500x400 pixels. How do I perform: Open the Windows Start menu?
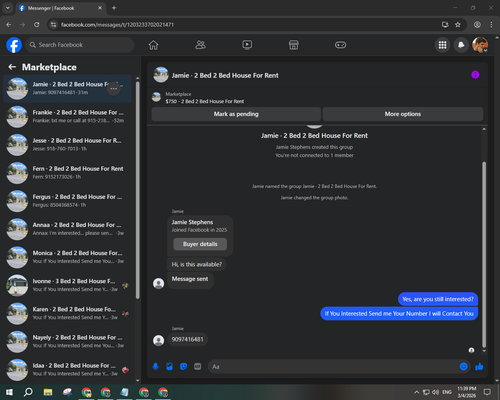click(x=9, y=392)
